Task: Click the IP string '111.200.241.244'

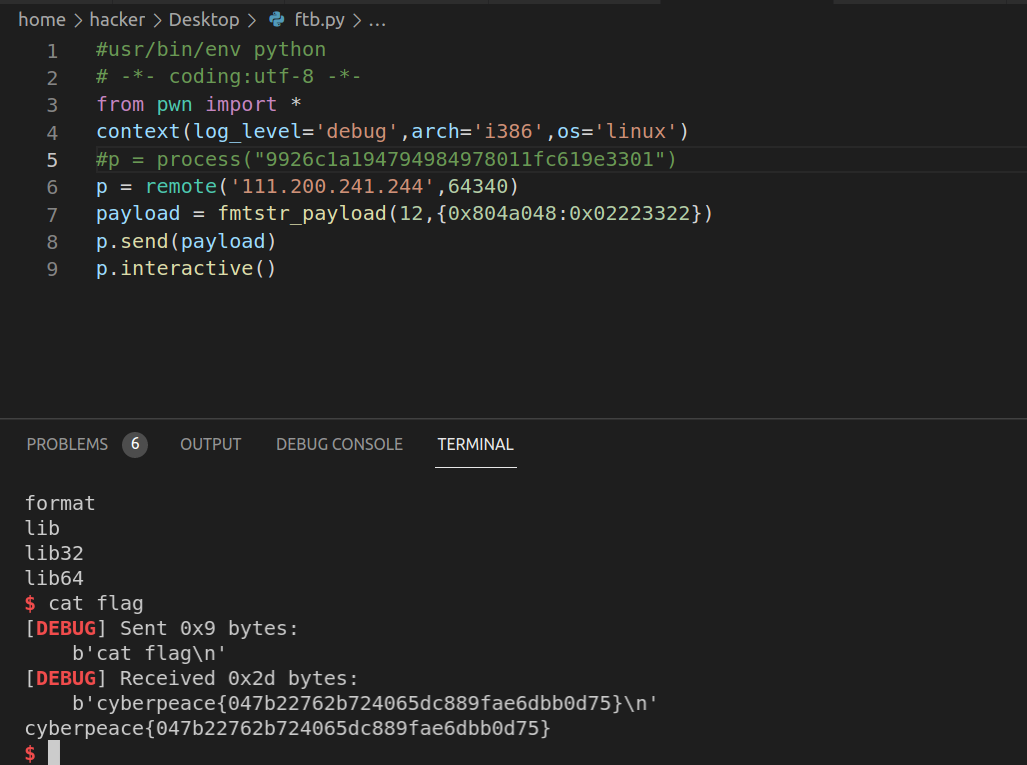Action: pos(332,187)
